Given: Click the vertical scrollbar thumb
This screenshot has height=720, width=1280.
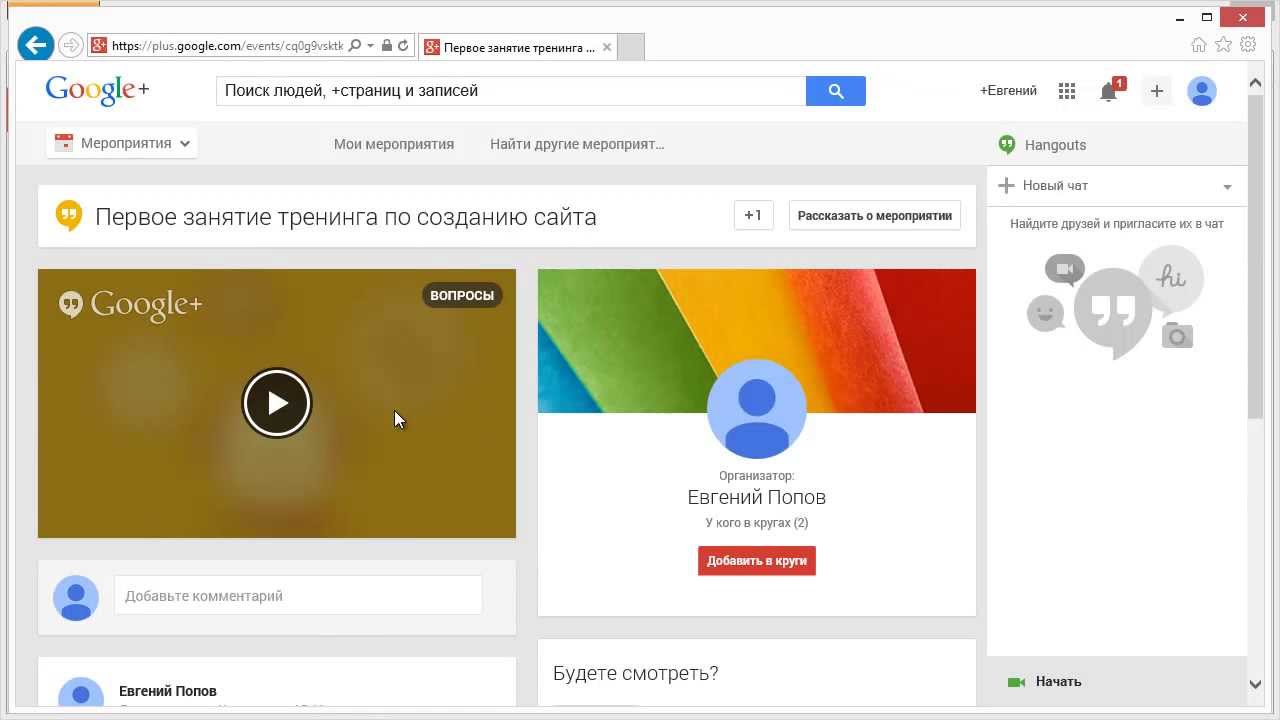Looking at the screenshot, I should tap(1256, 257).
